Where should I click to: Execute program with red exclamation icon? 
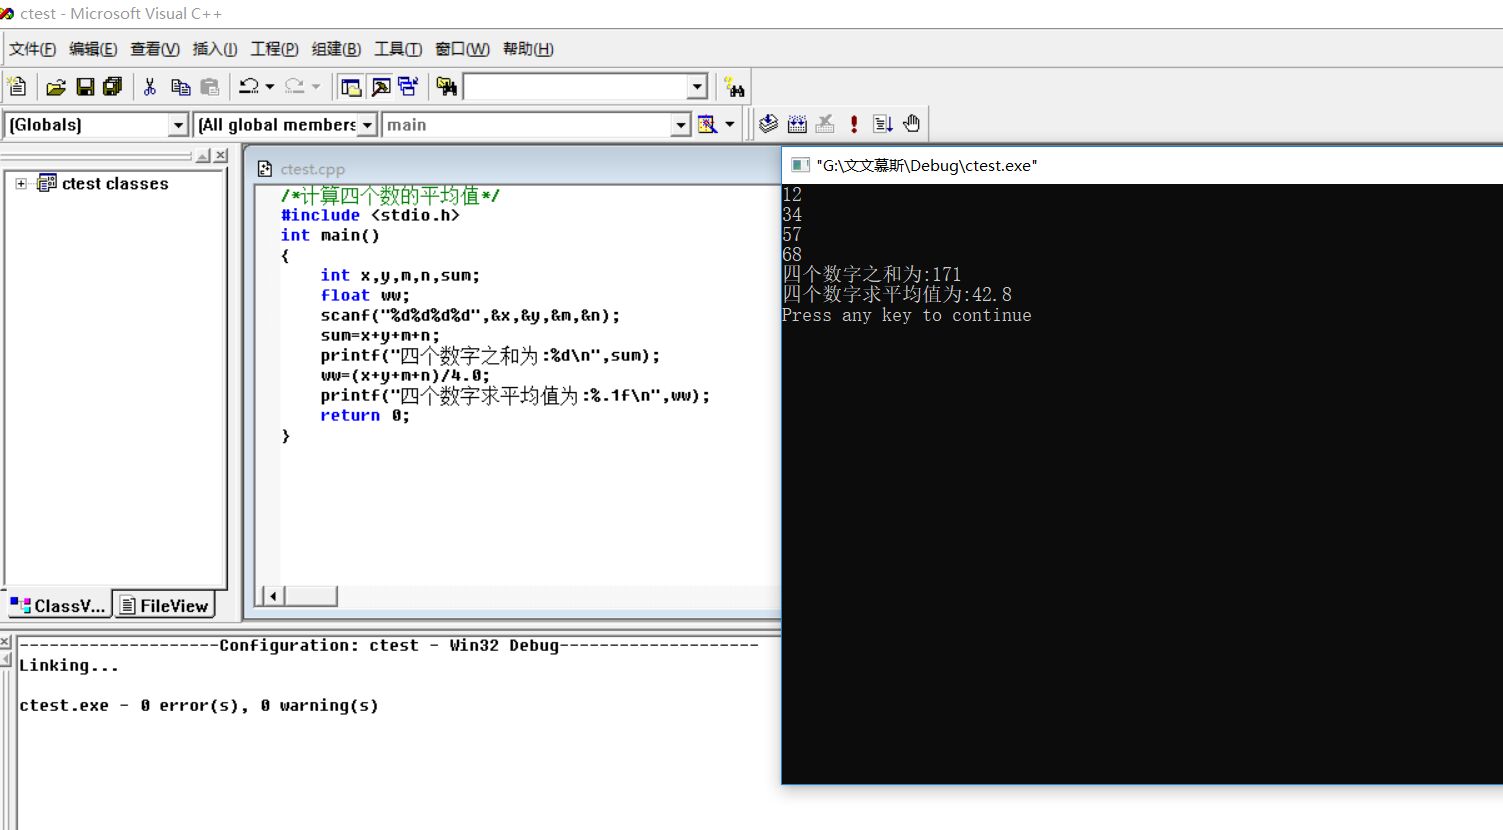(854, 124)
